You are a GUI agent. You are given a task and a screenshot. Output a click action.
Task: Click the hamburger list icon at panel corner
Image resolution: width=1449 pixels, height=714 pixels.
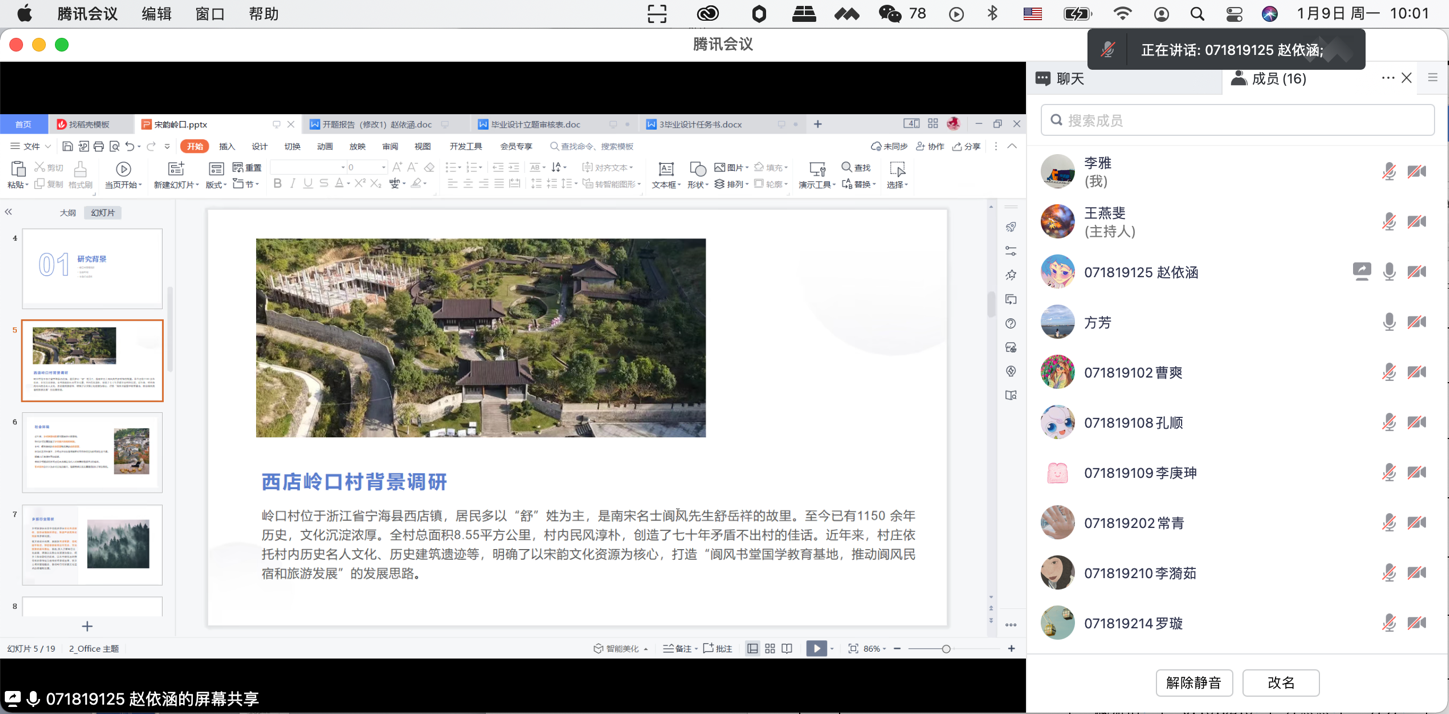1432,78
